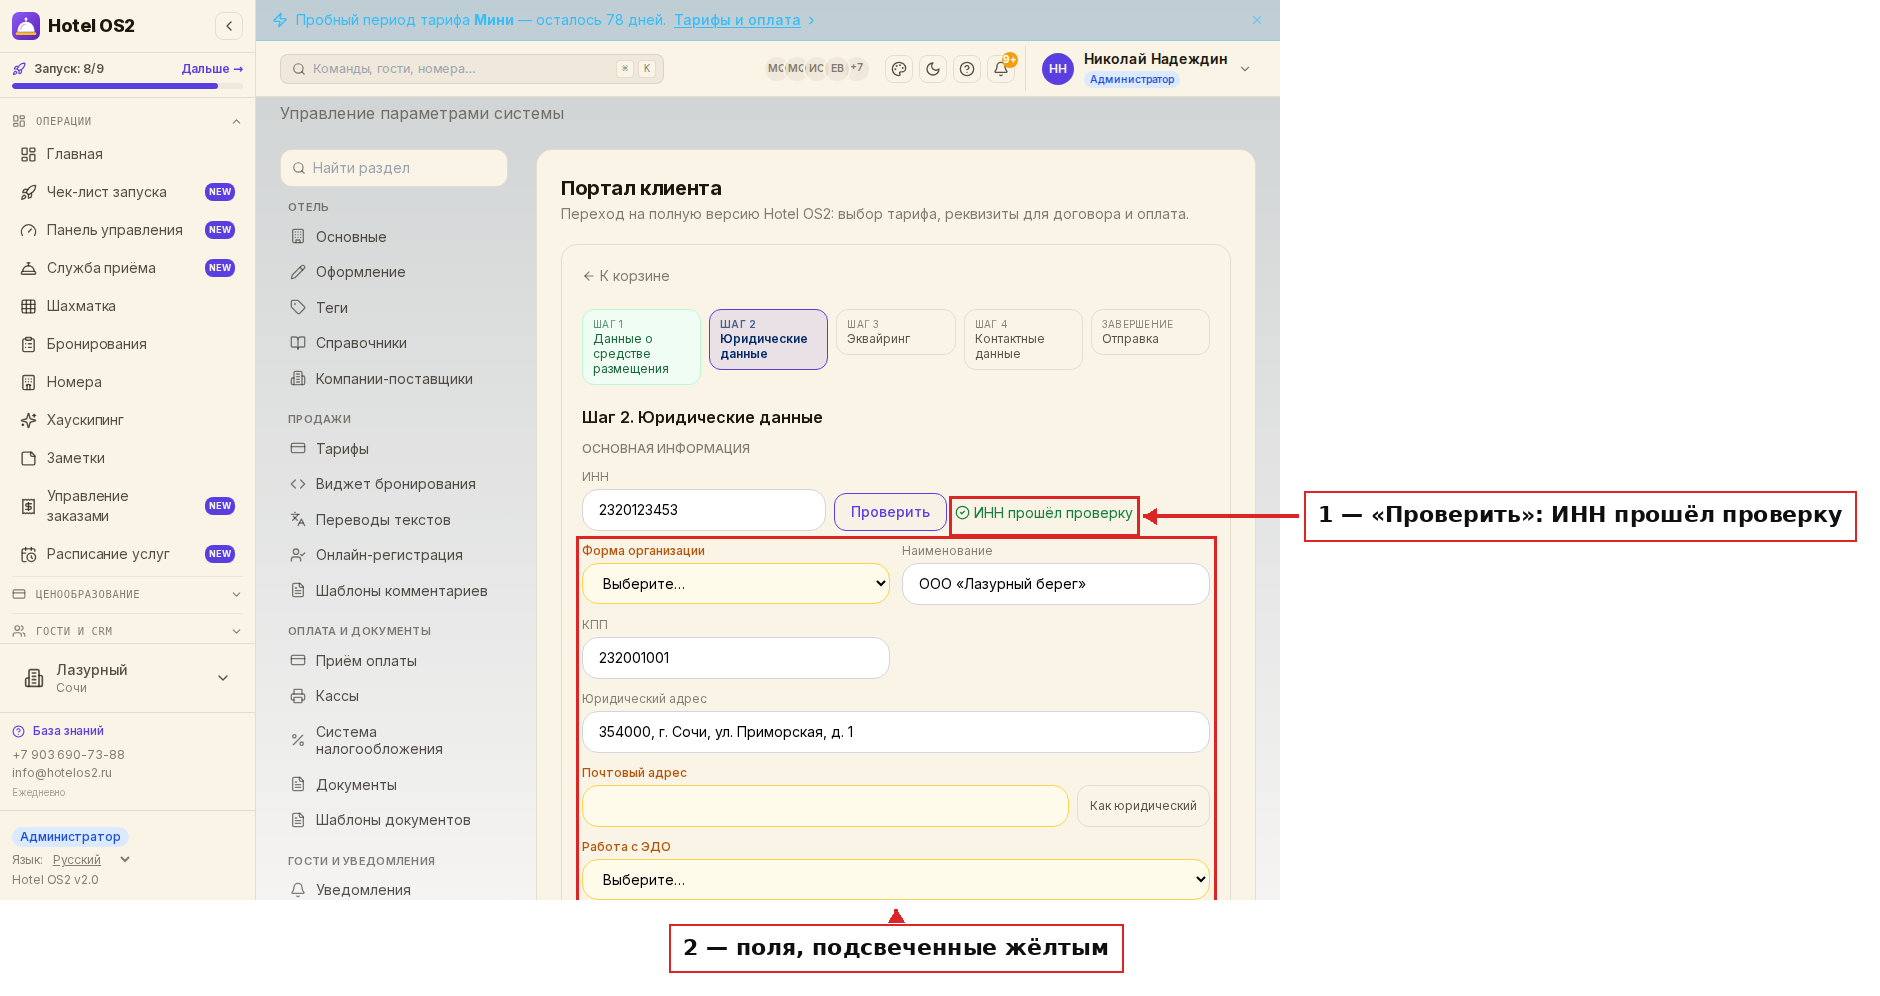Open Расписание услуг page

point(127,554)
